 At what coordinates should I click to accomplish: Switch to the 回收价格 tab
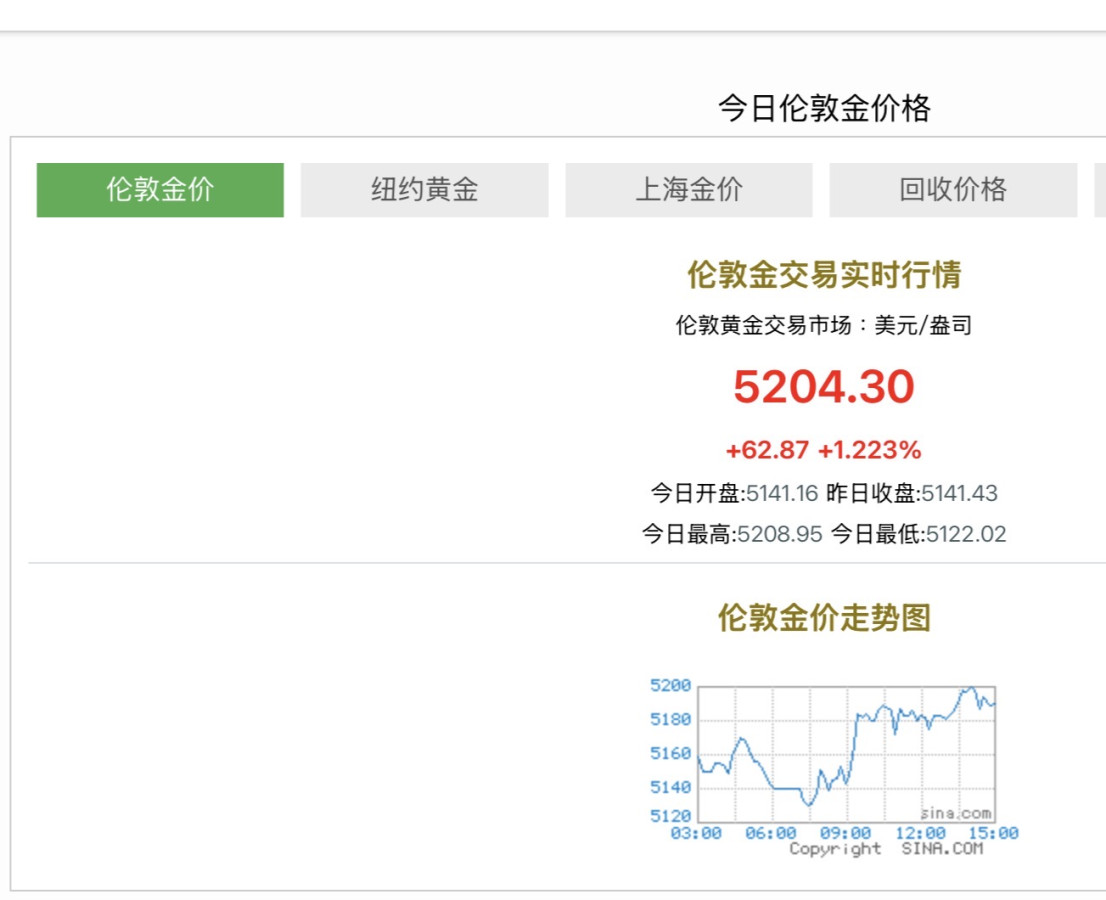953,190
